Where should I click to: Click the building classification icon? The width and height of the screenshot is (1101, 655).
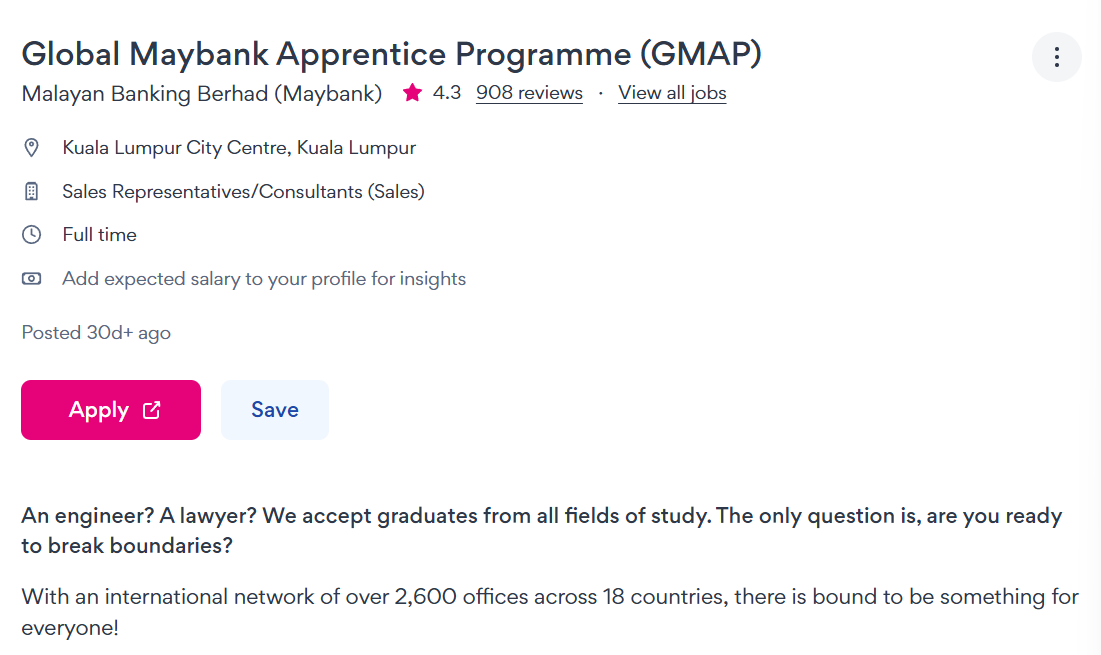(31, 191)
